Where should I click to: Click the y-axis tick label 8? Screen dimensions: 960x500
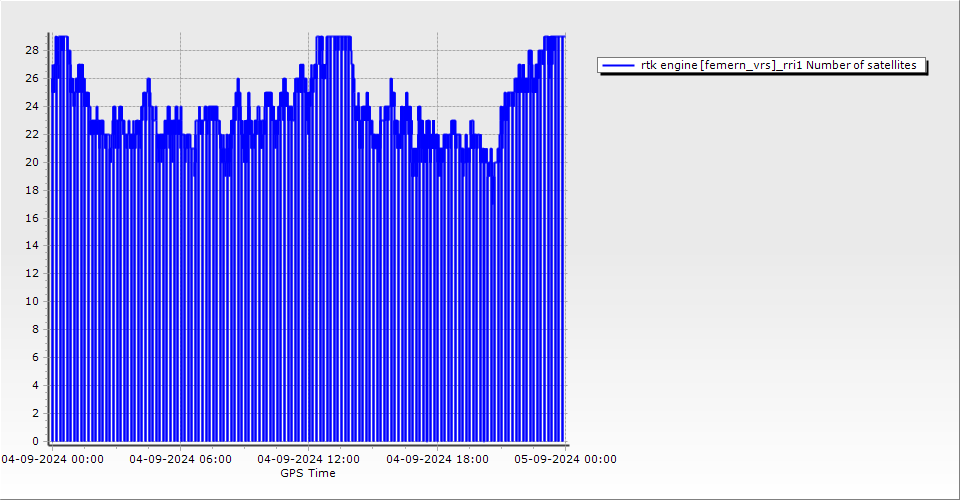click(x=35, y=329)
